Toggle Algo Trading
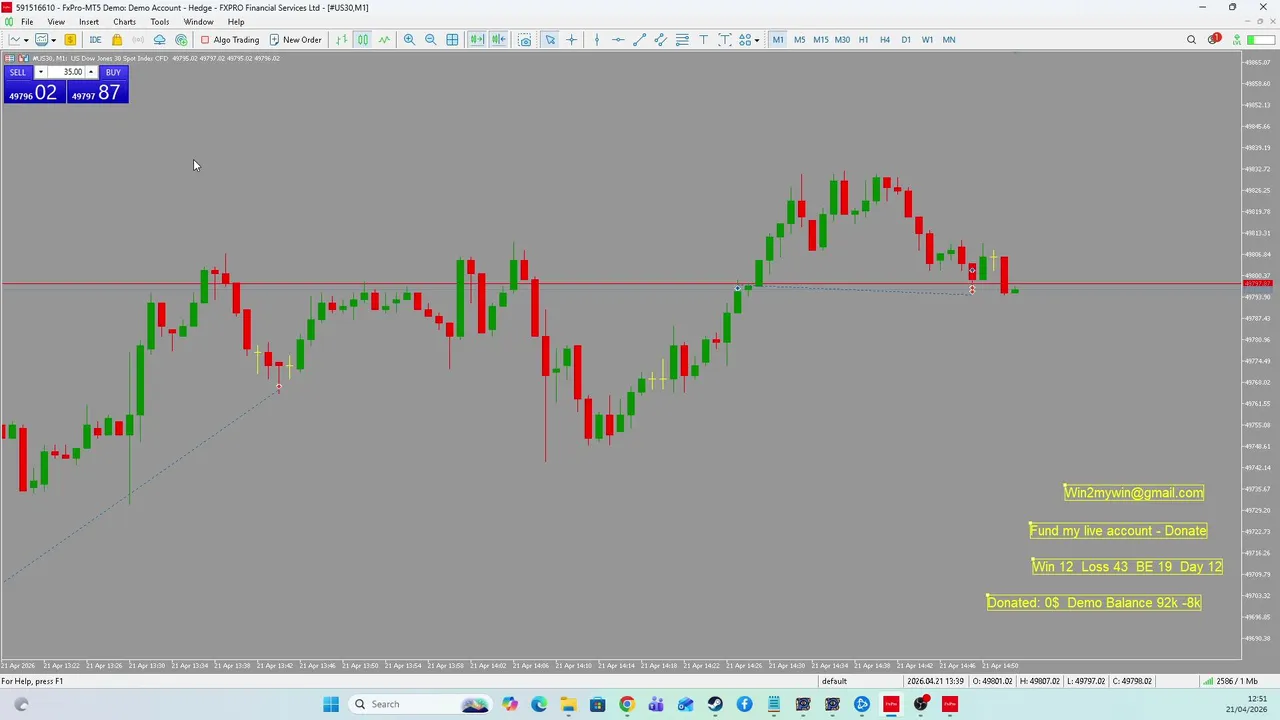The height and width of the screenshot is (720, 1280). tap(229, 40)
